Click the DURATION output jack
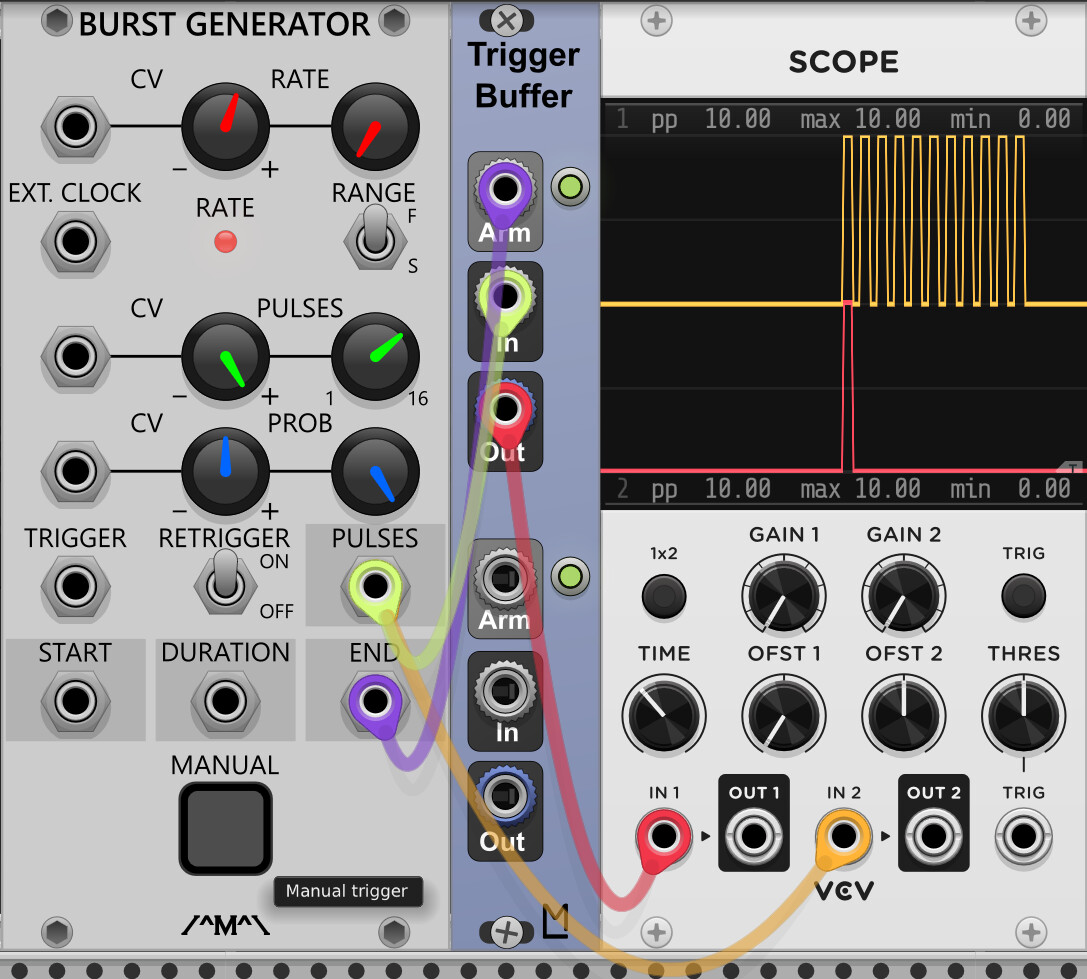The image size is (1087, 979). tap(225, 701)
